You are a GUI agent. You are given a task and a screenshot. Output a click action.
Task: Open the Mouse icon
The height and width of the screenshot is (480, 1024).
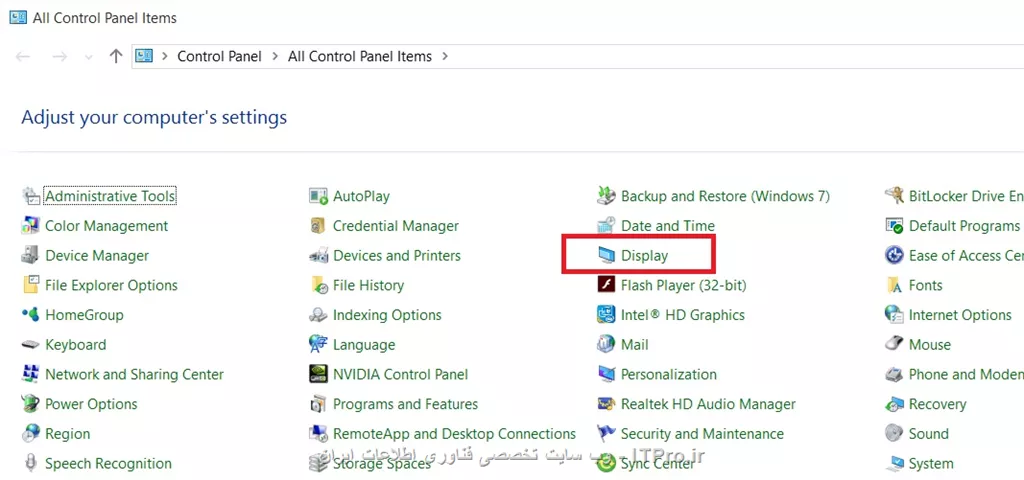coord(894,345)
